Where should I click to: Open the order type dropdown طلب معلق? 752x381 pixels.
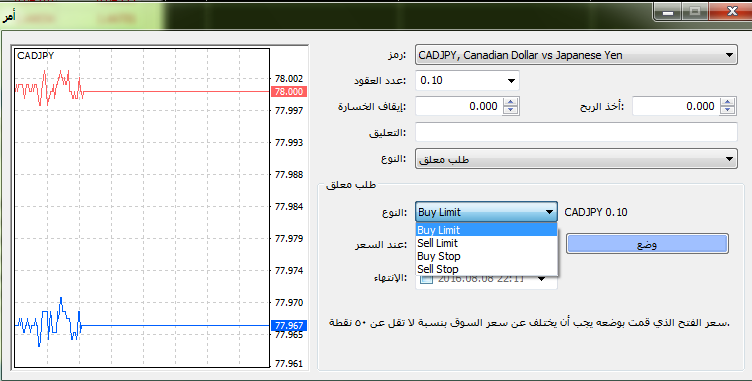tap(576, 159)
